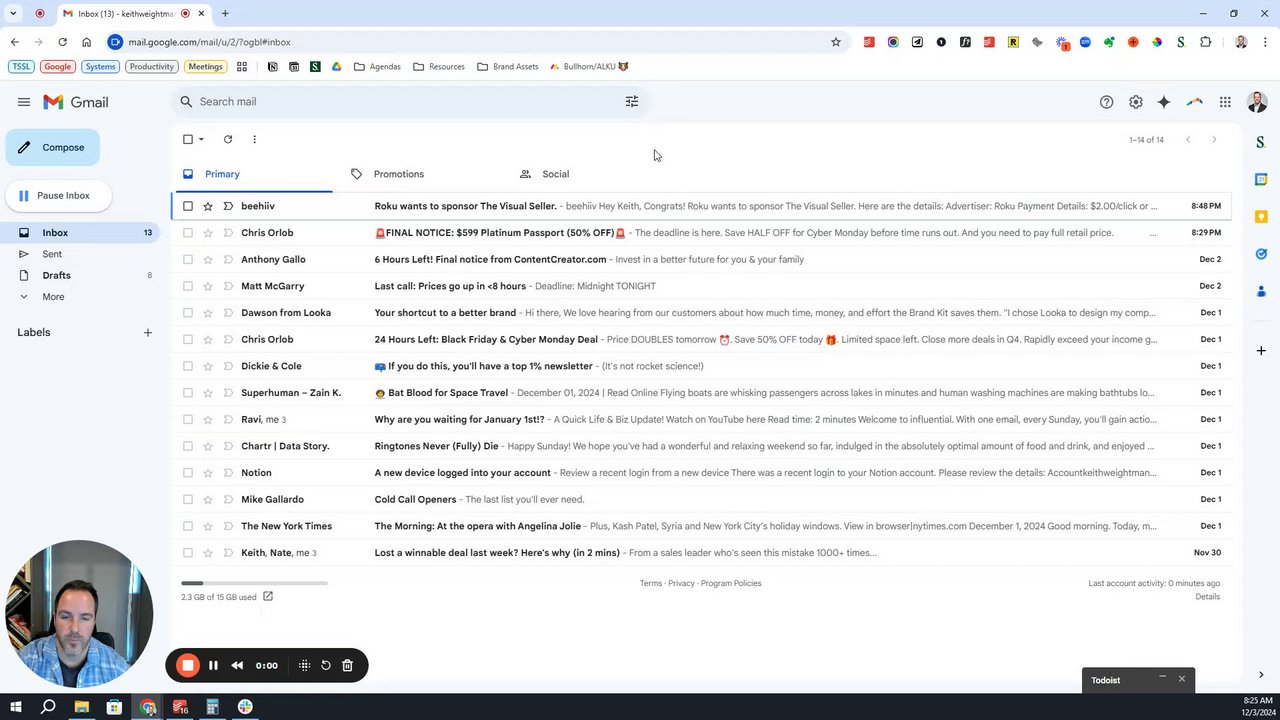
Task: Go to the browser home page
Action: pyautogui.click(x=86, y=42)
